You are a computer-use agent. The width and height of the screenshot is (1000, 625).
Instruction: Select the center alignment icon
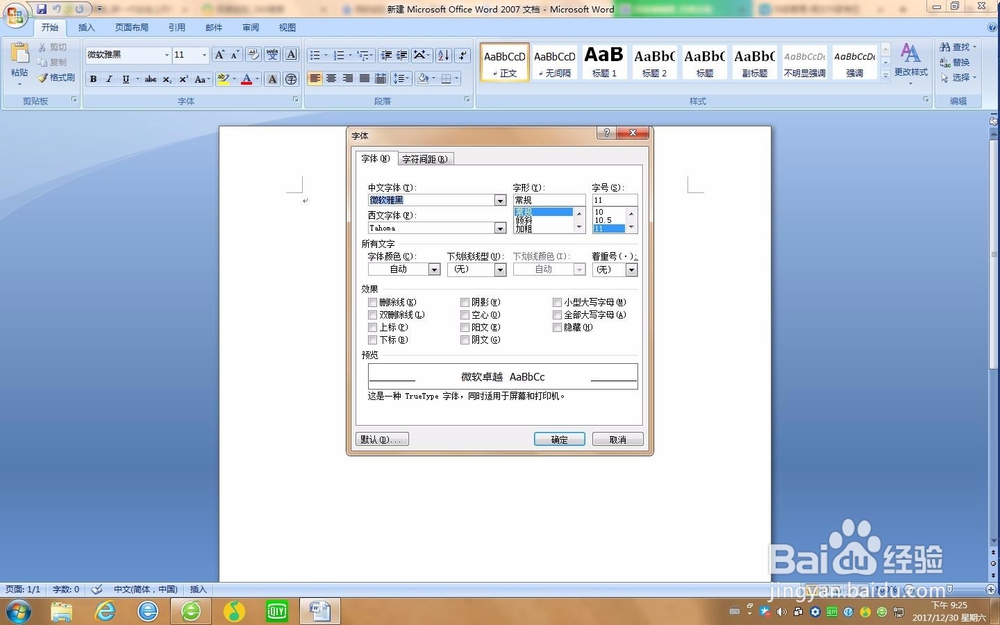click(331, 78)
